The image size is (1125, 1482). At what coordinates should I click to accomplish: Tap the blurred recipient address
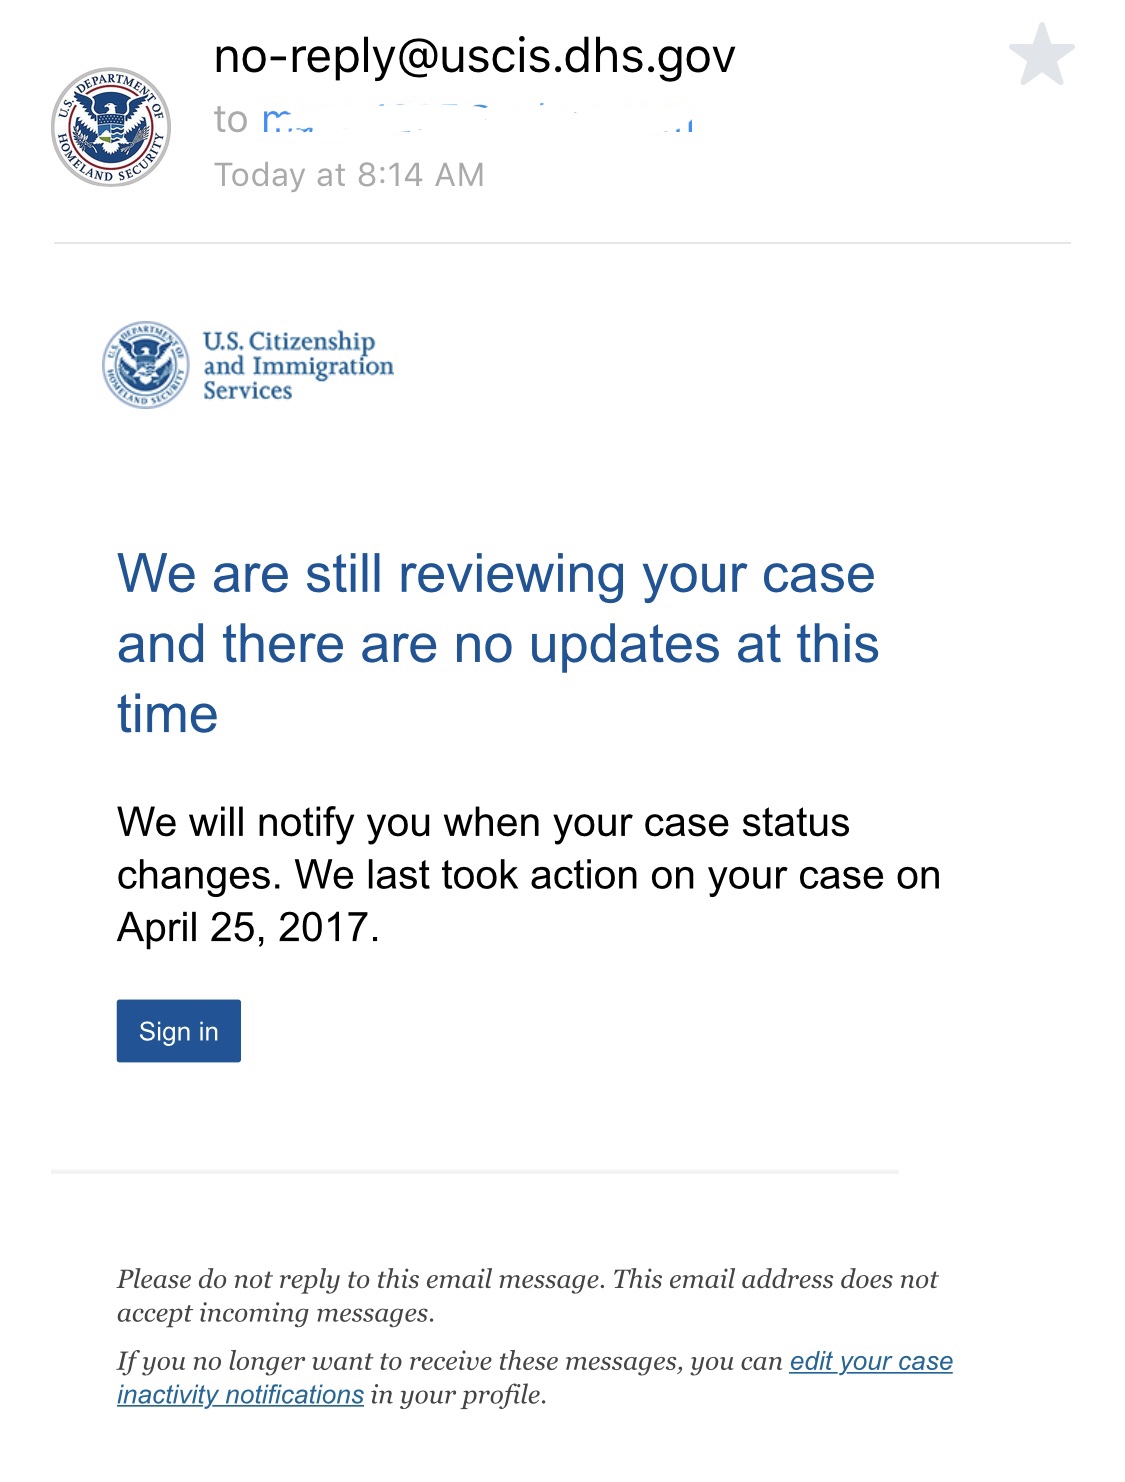(x=478, y=119)
